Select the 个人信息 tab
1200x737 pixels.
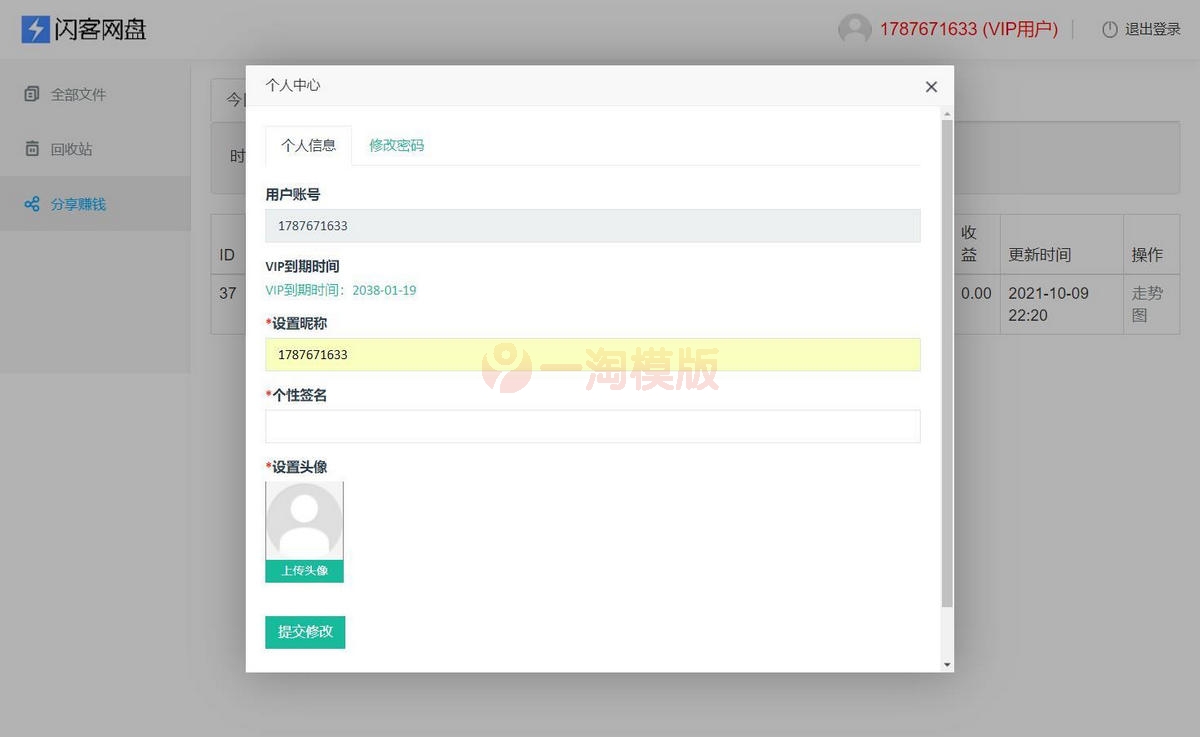[308, 144]
